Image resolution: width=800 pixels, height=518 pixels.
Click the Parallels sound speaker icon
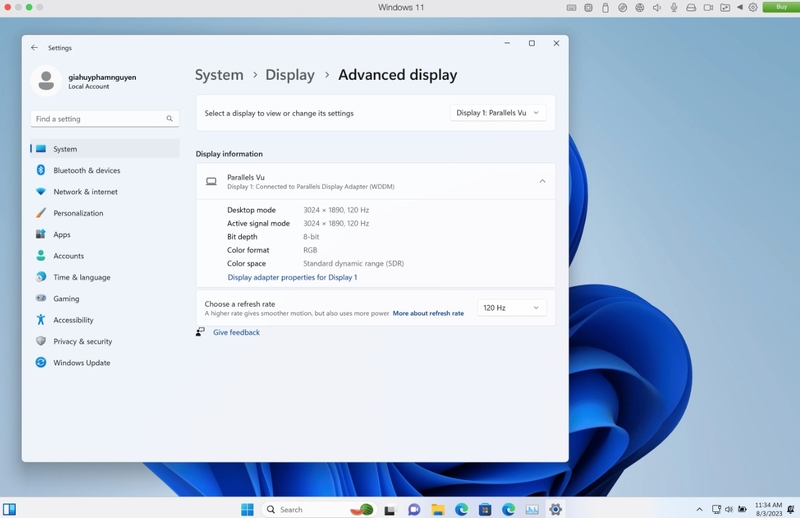coord(657,8)
